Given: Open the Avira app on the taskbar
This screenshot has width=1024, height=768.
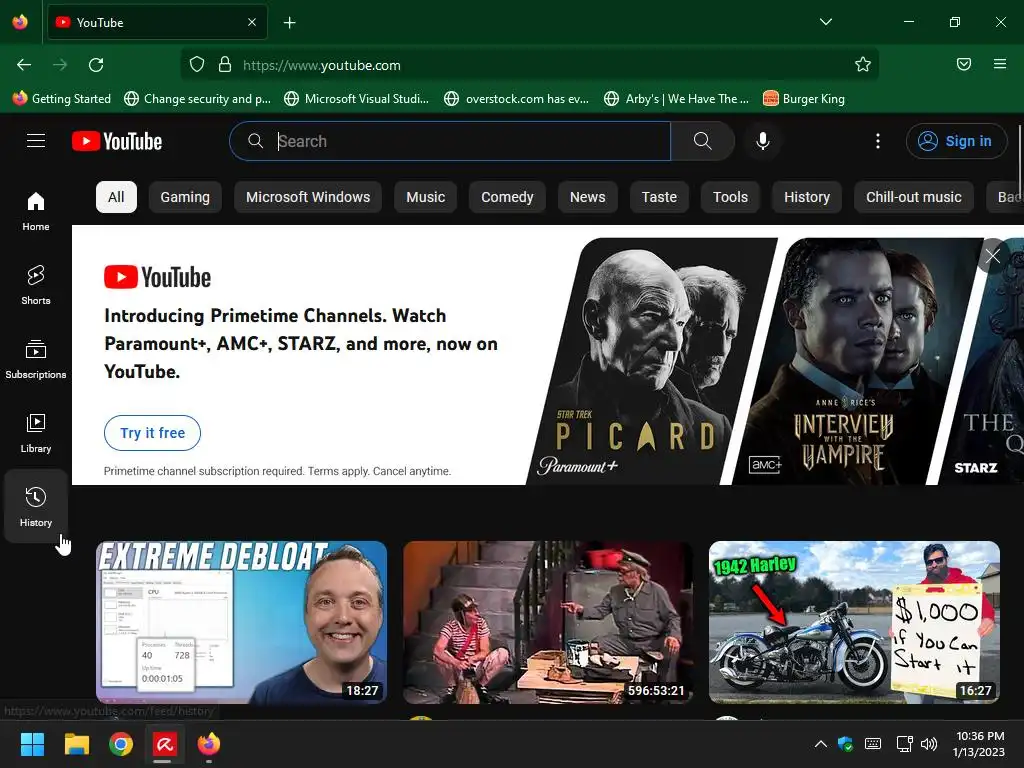Looking at the screenshot, I should [165, 744].
